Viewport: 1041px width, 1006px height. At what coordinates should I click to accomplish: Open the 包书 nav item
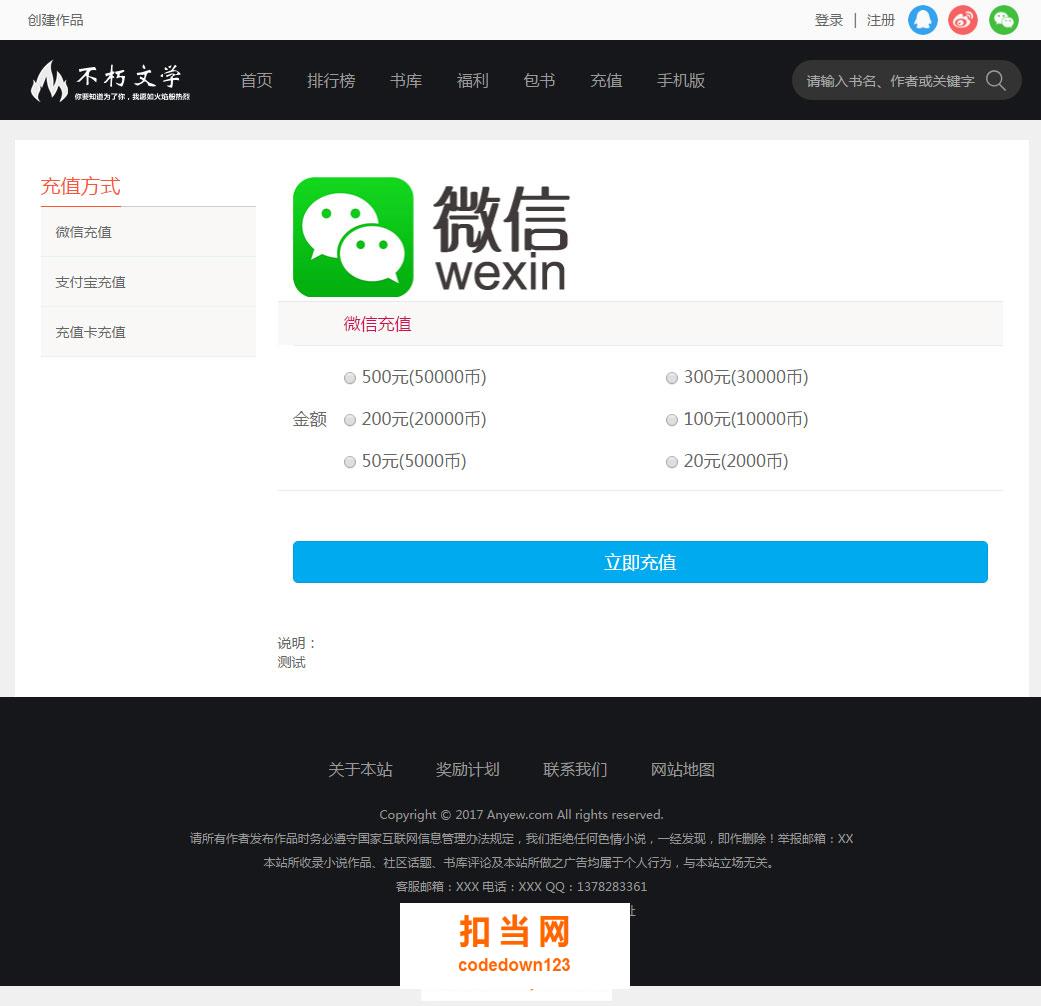[539, 80]
